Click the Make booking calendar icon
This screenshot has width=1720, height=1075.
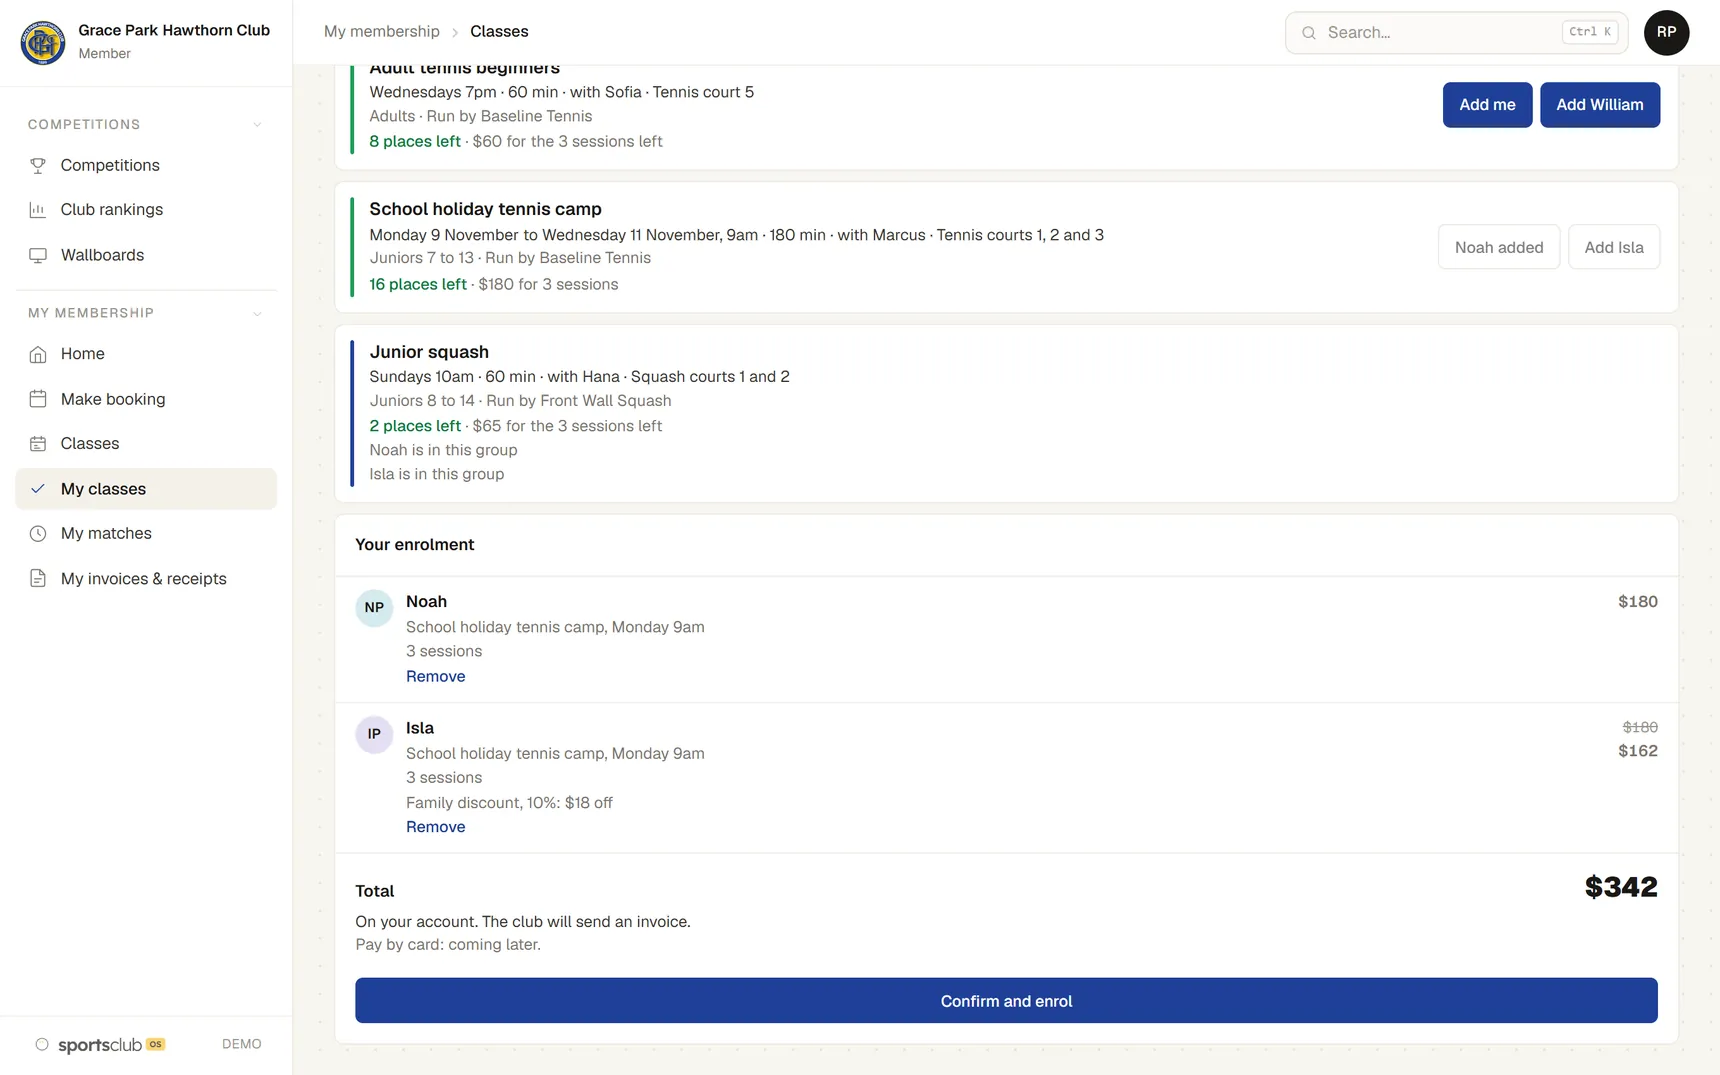[x=38, y=399]
